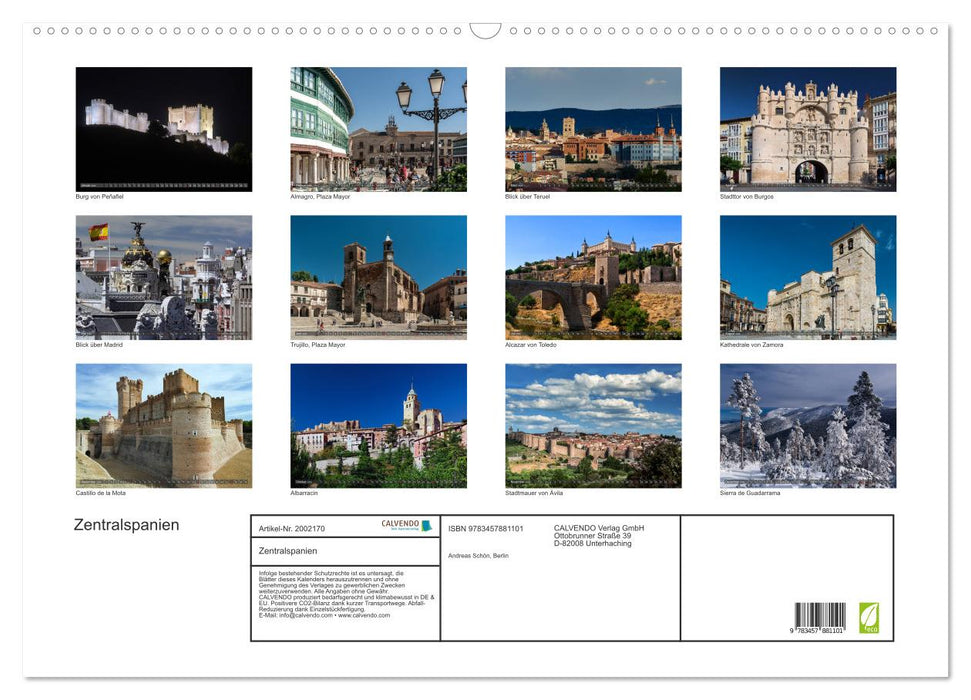Click the green eco leaf icon

[x=869, y=617]
